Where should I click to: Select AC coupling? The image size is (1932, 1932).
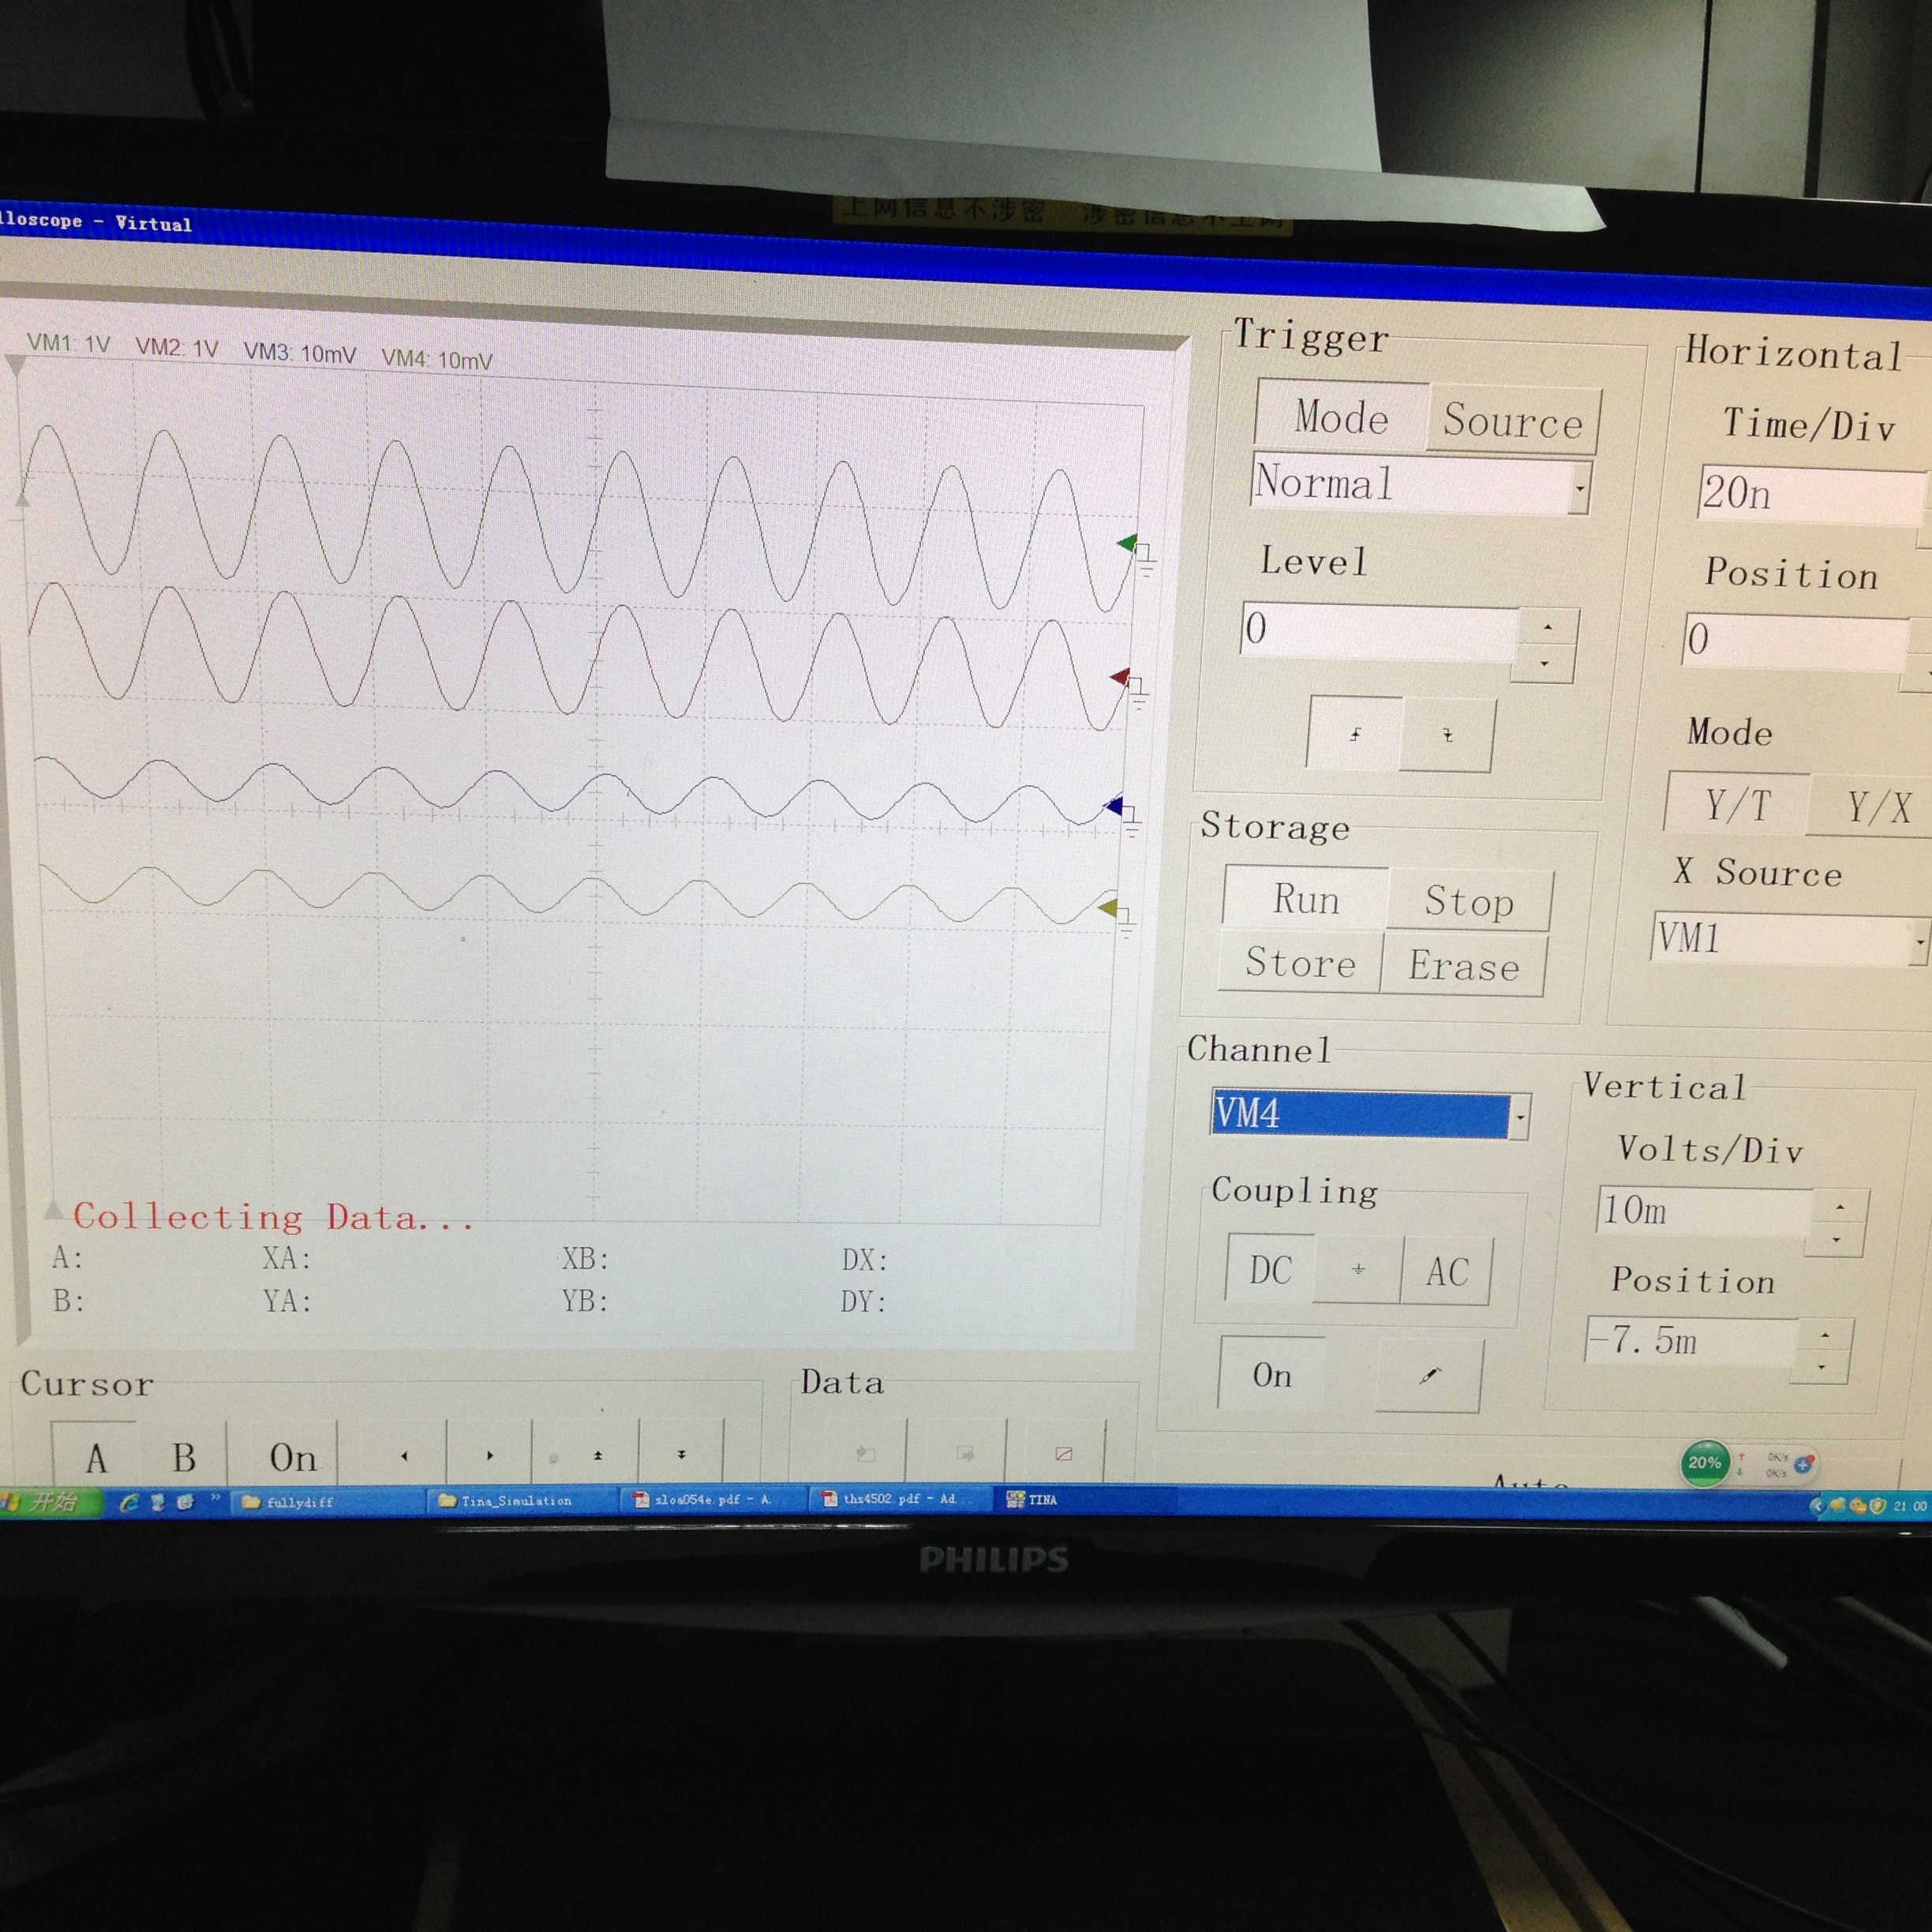coord(1446,1272)
